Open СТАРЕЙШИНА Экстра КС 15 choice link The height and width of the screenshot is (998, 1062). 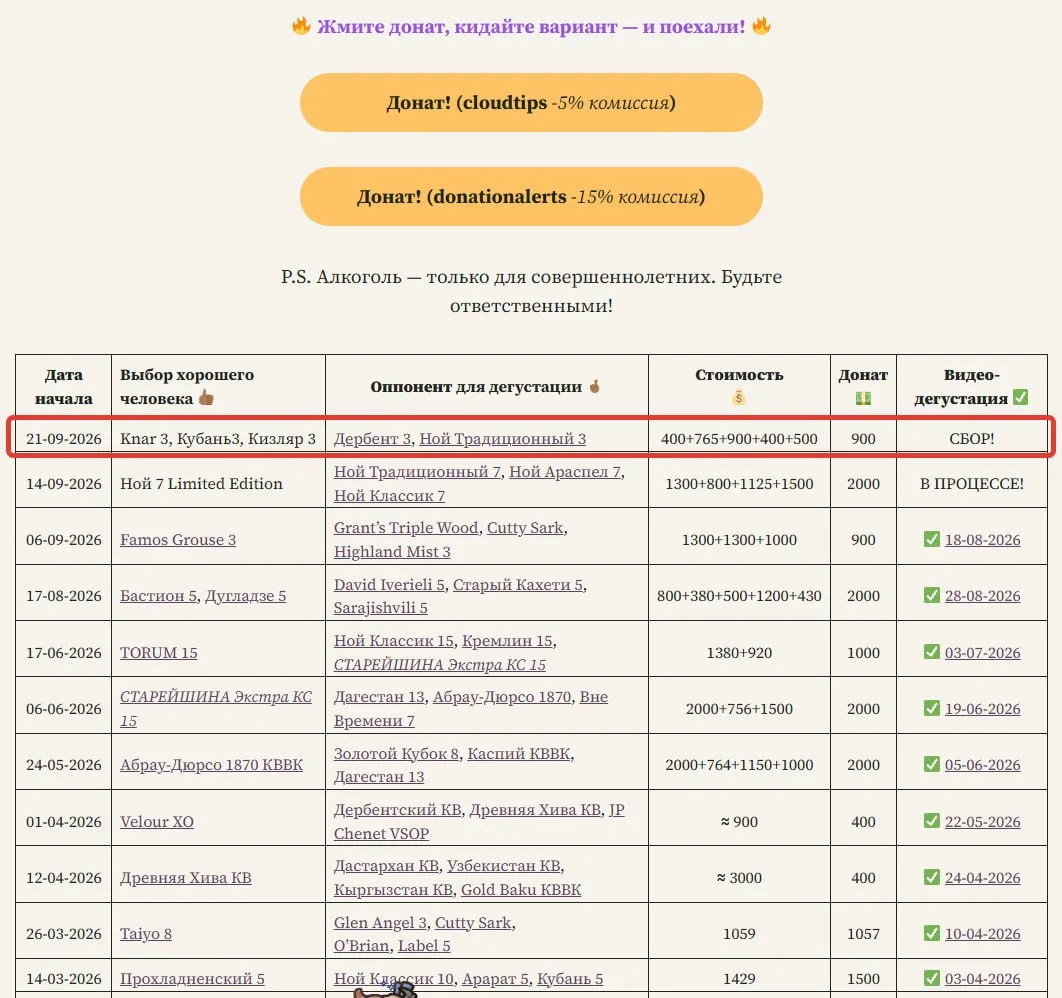(215, 709)
